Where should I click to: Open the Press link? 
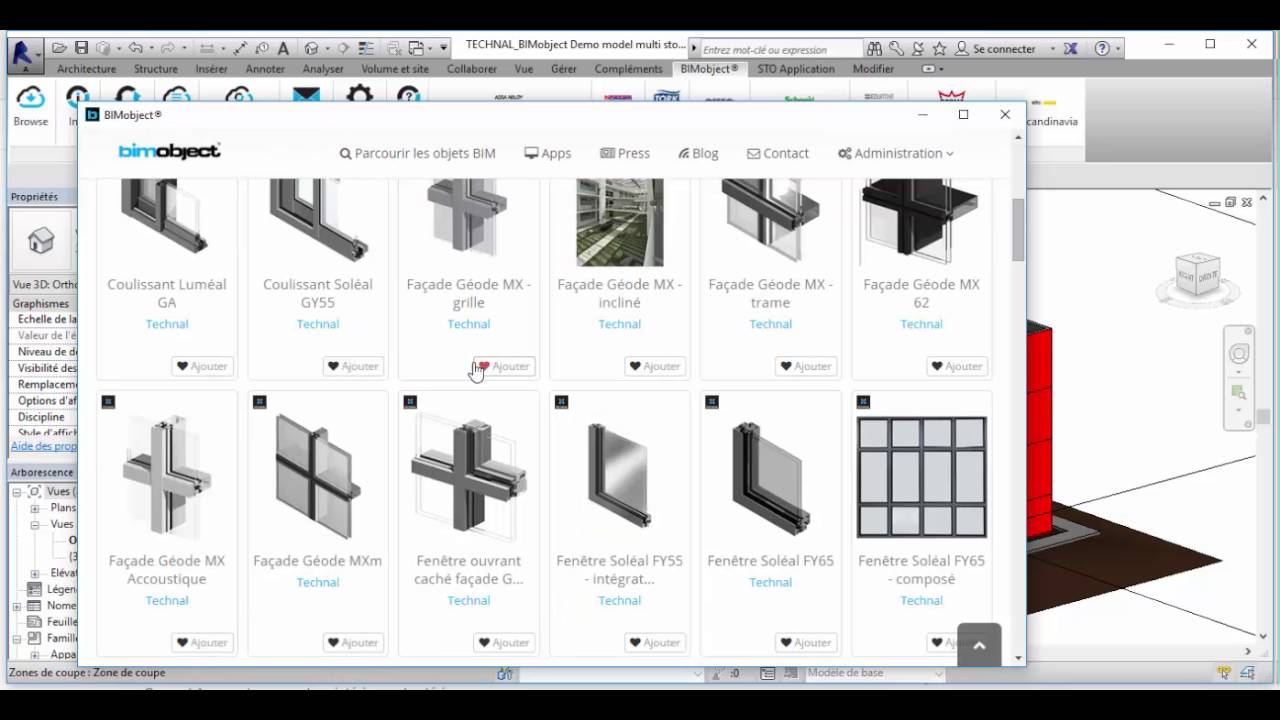625,153
